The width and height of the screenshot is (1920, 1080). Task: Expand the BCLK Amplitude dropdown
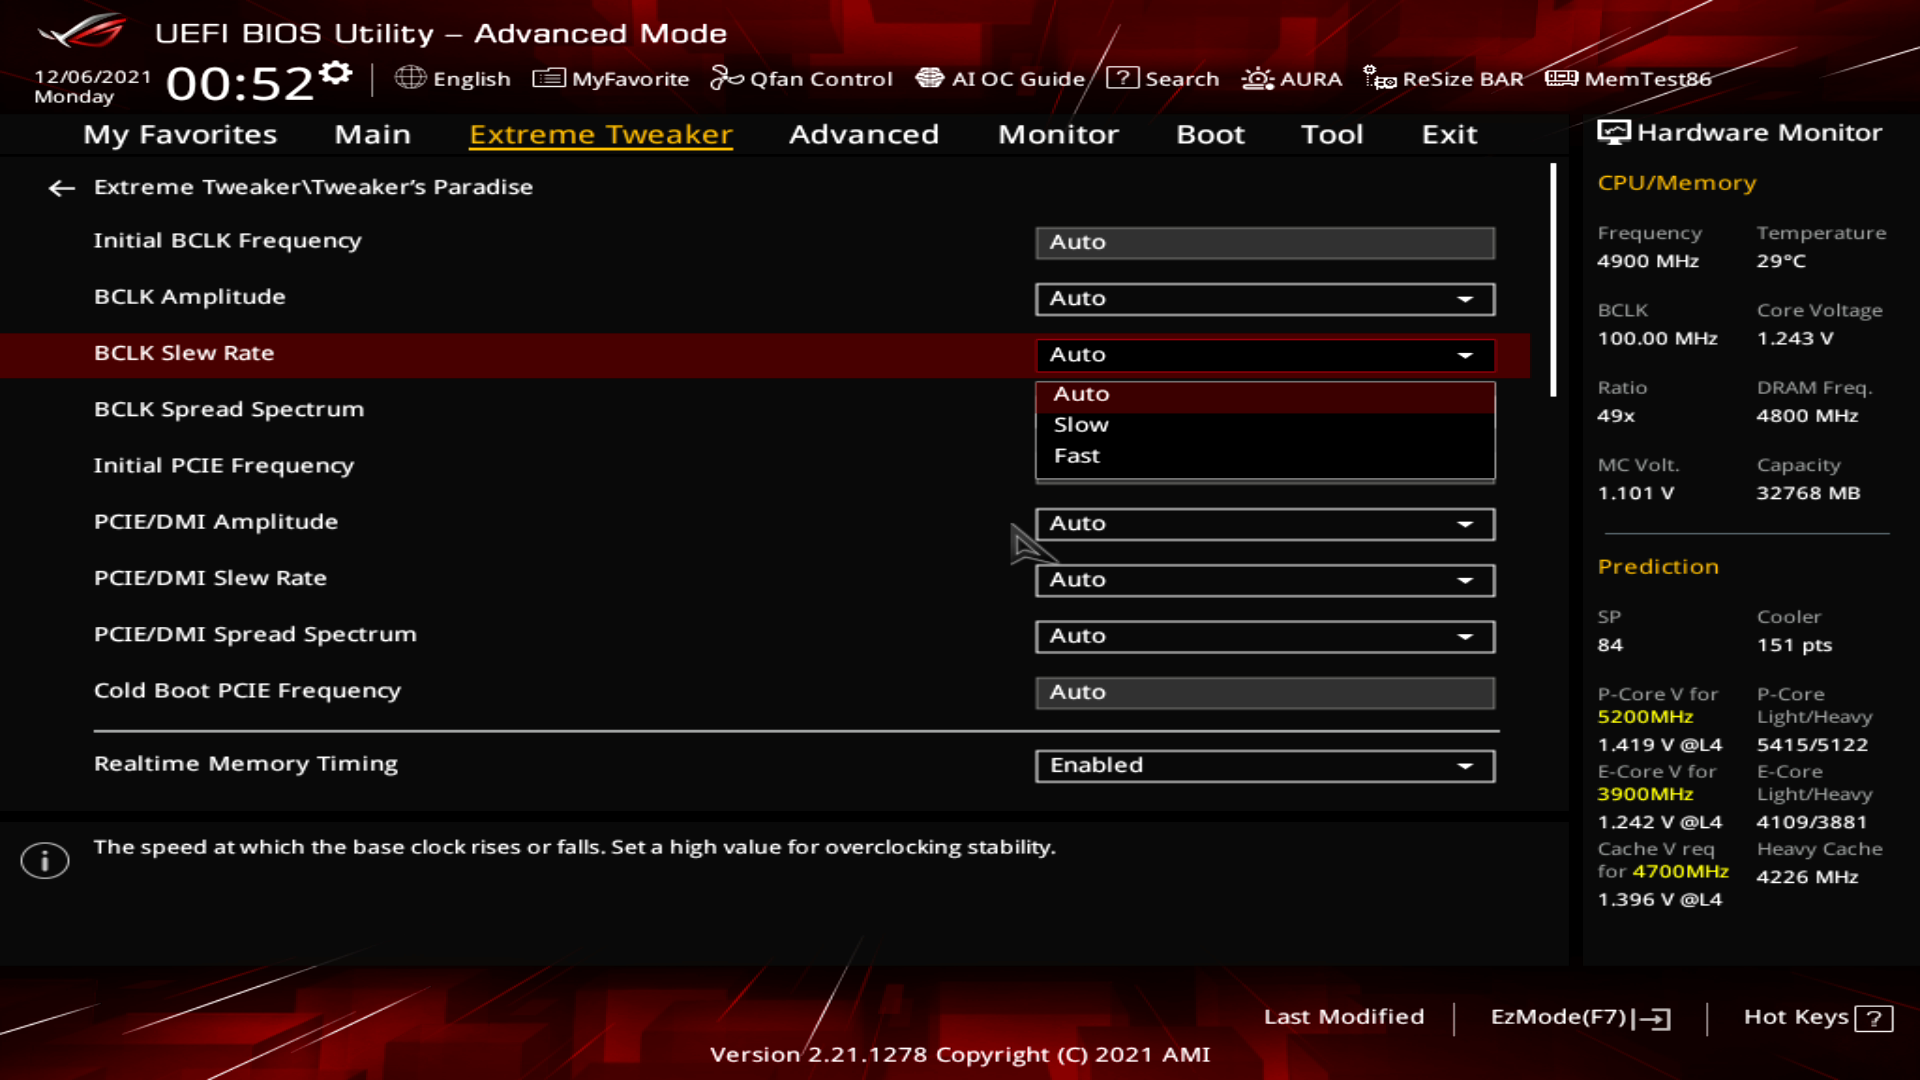point(1264,299)
